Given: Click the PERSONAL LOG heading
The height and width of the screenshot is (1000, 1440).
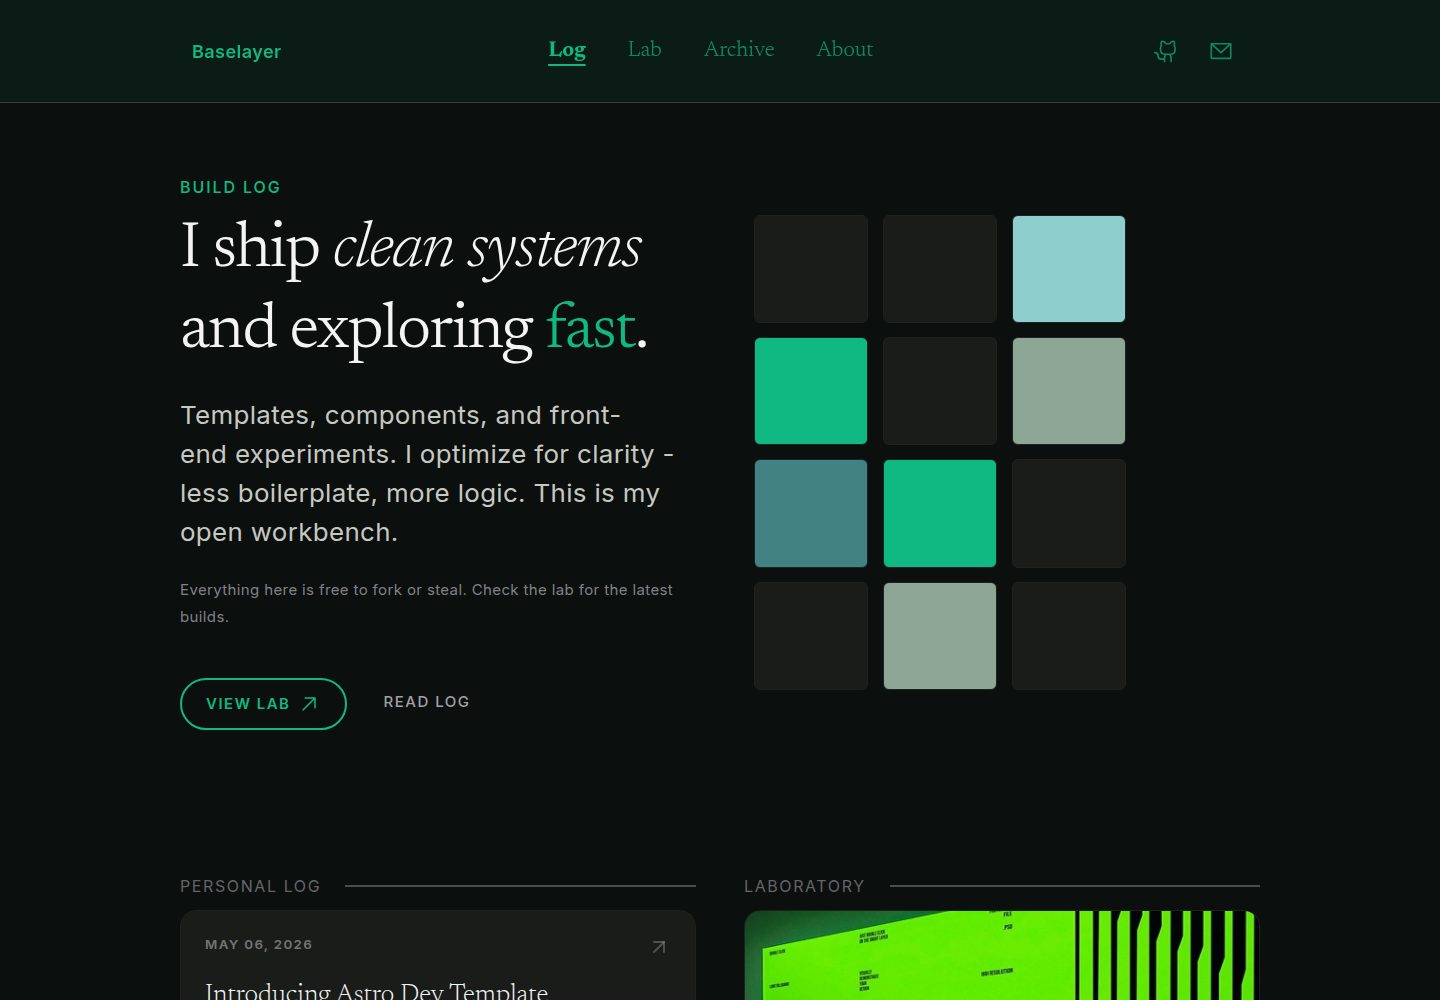Looking at the screenshot, I should click(250, 886).
